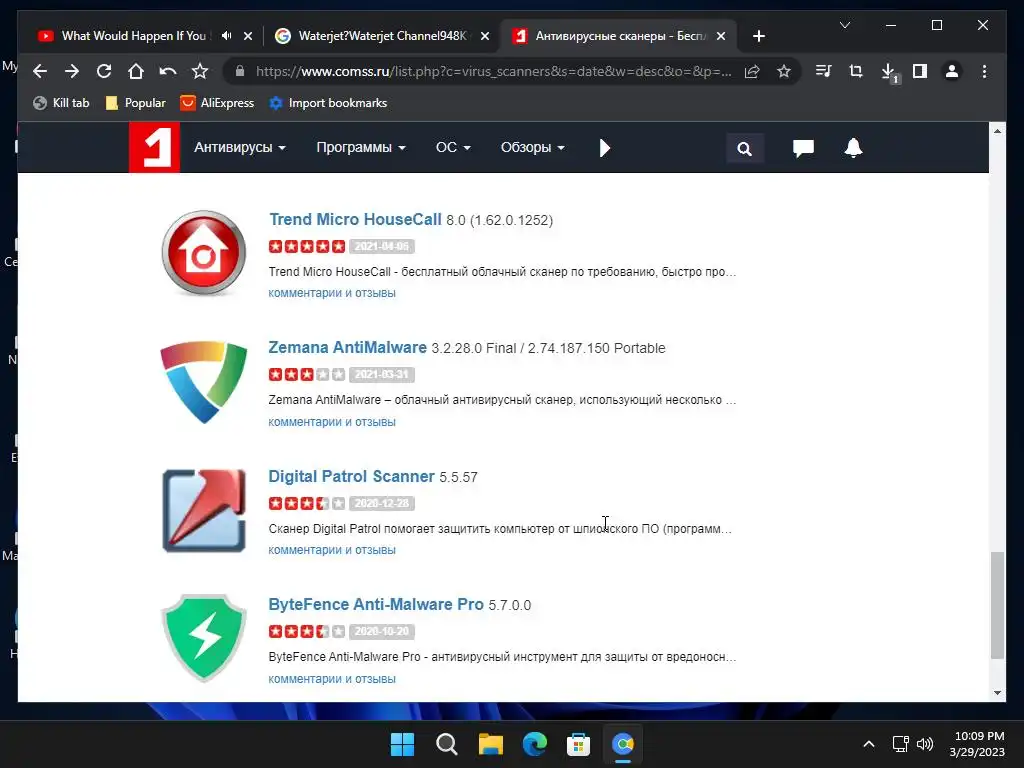The image size is (1024, 768).
Task: Open comments link under Trend Micro HouseCall
Action: [x=332, y=293]
